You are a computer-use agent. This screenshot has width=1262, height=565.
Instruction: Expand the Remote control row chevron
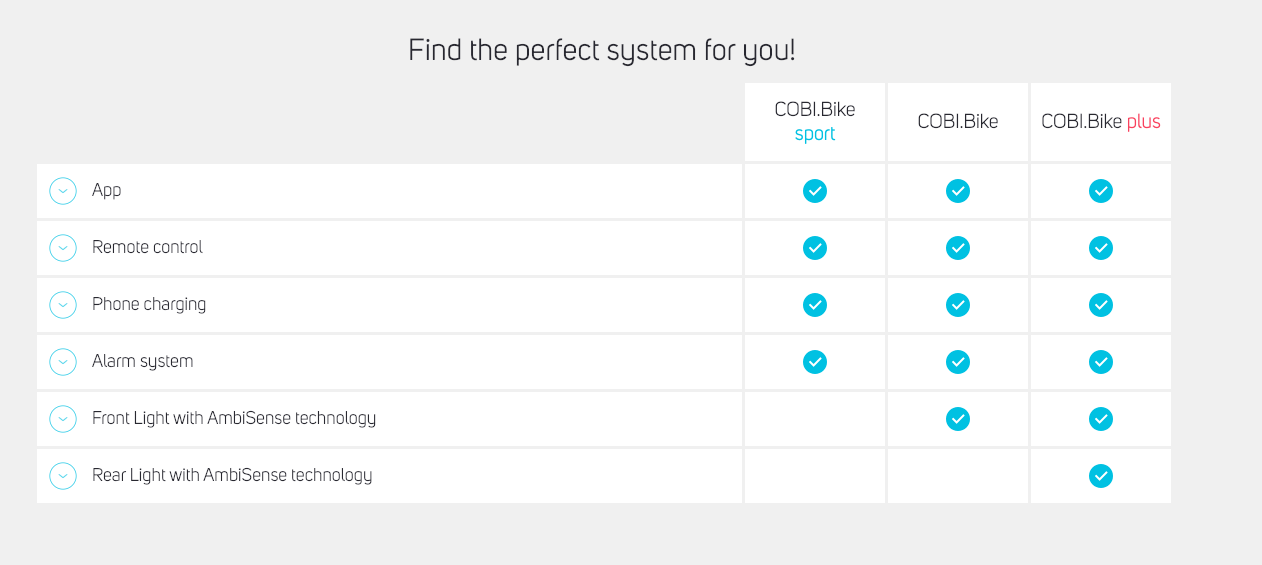(x=63, y=247)
